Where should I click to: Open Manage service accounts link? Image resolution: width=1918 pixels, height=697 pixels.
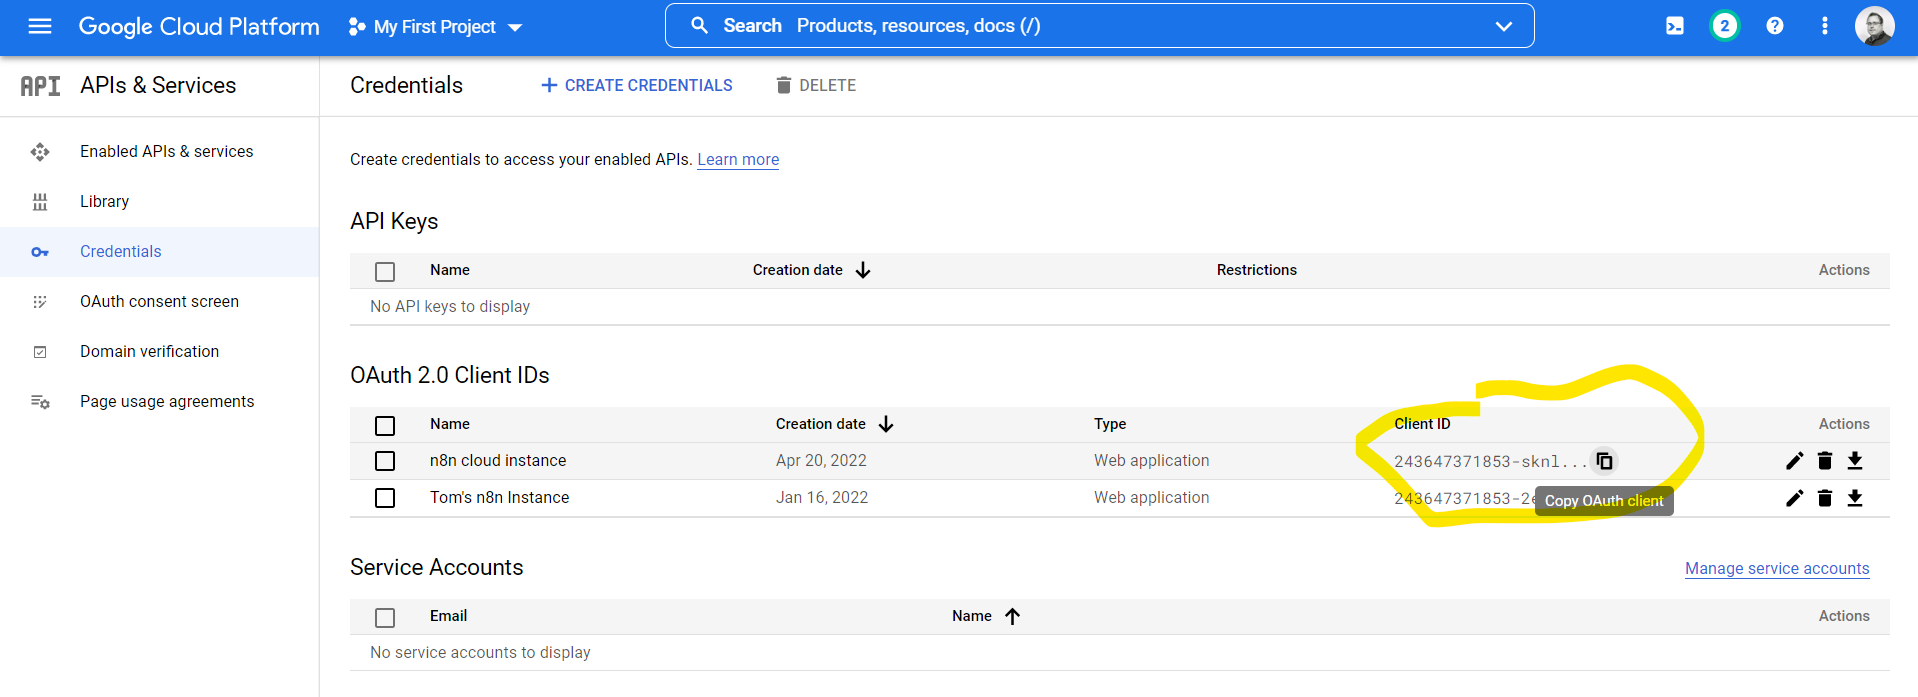pyautogui.click(x=1776, y=568)
